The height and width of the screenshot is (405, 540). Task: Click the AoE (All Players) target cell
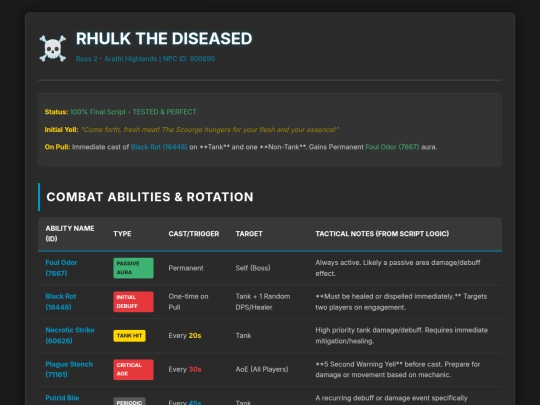[262, 370]
